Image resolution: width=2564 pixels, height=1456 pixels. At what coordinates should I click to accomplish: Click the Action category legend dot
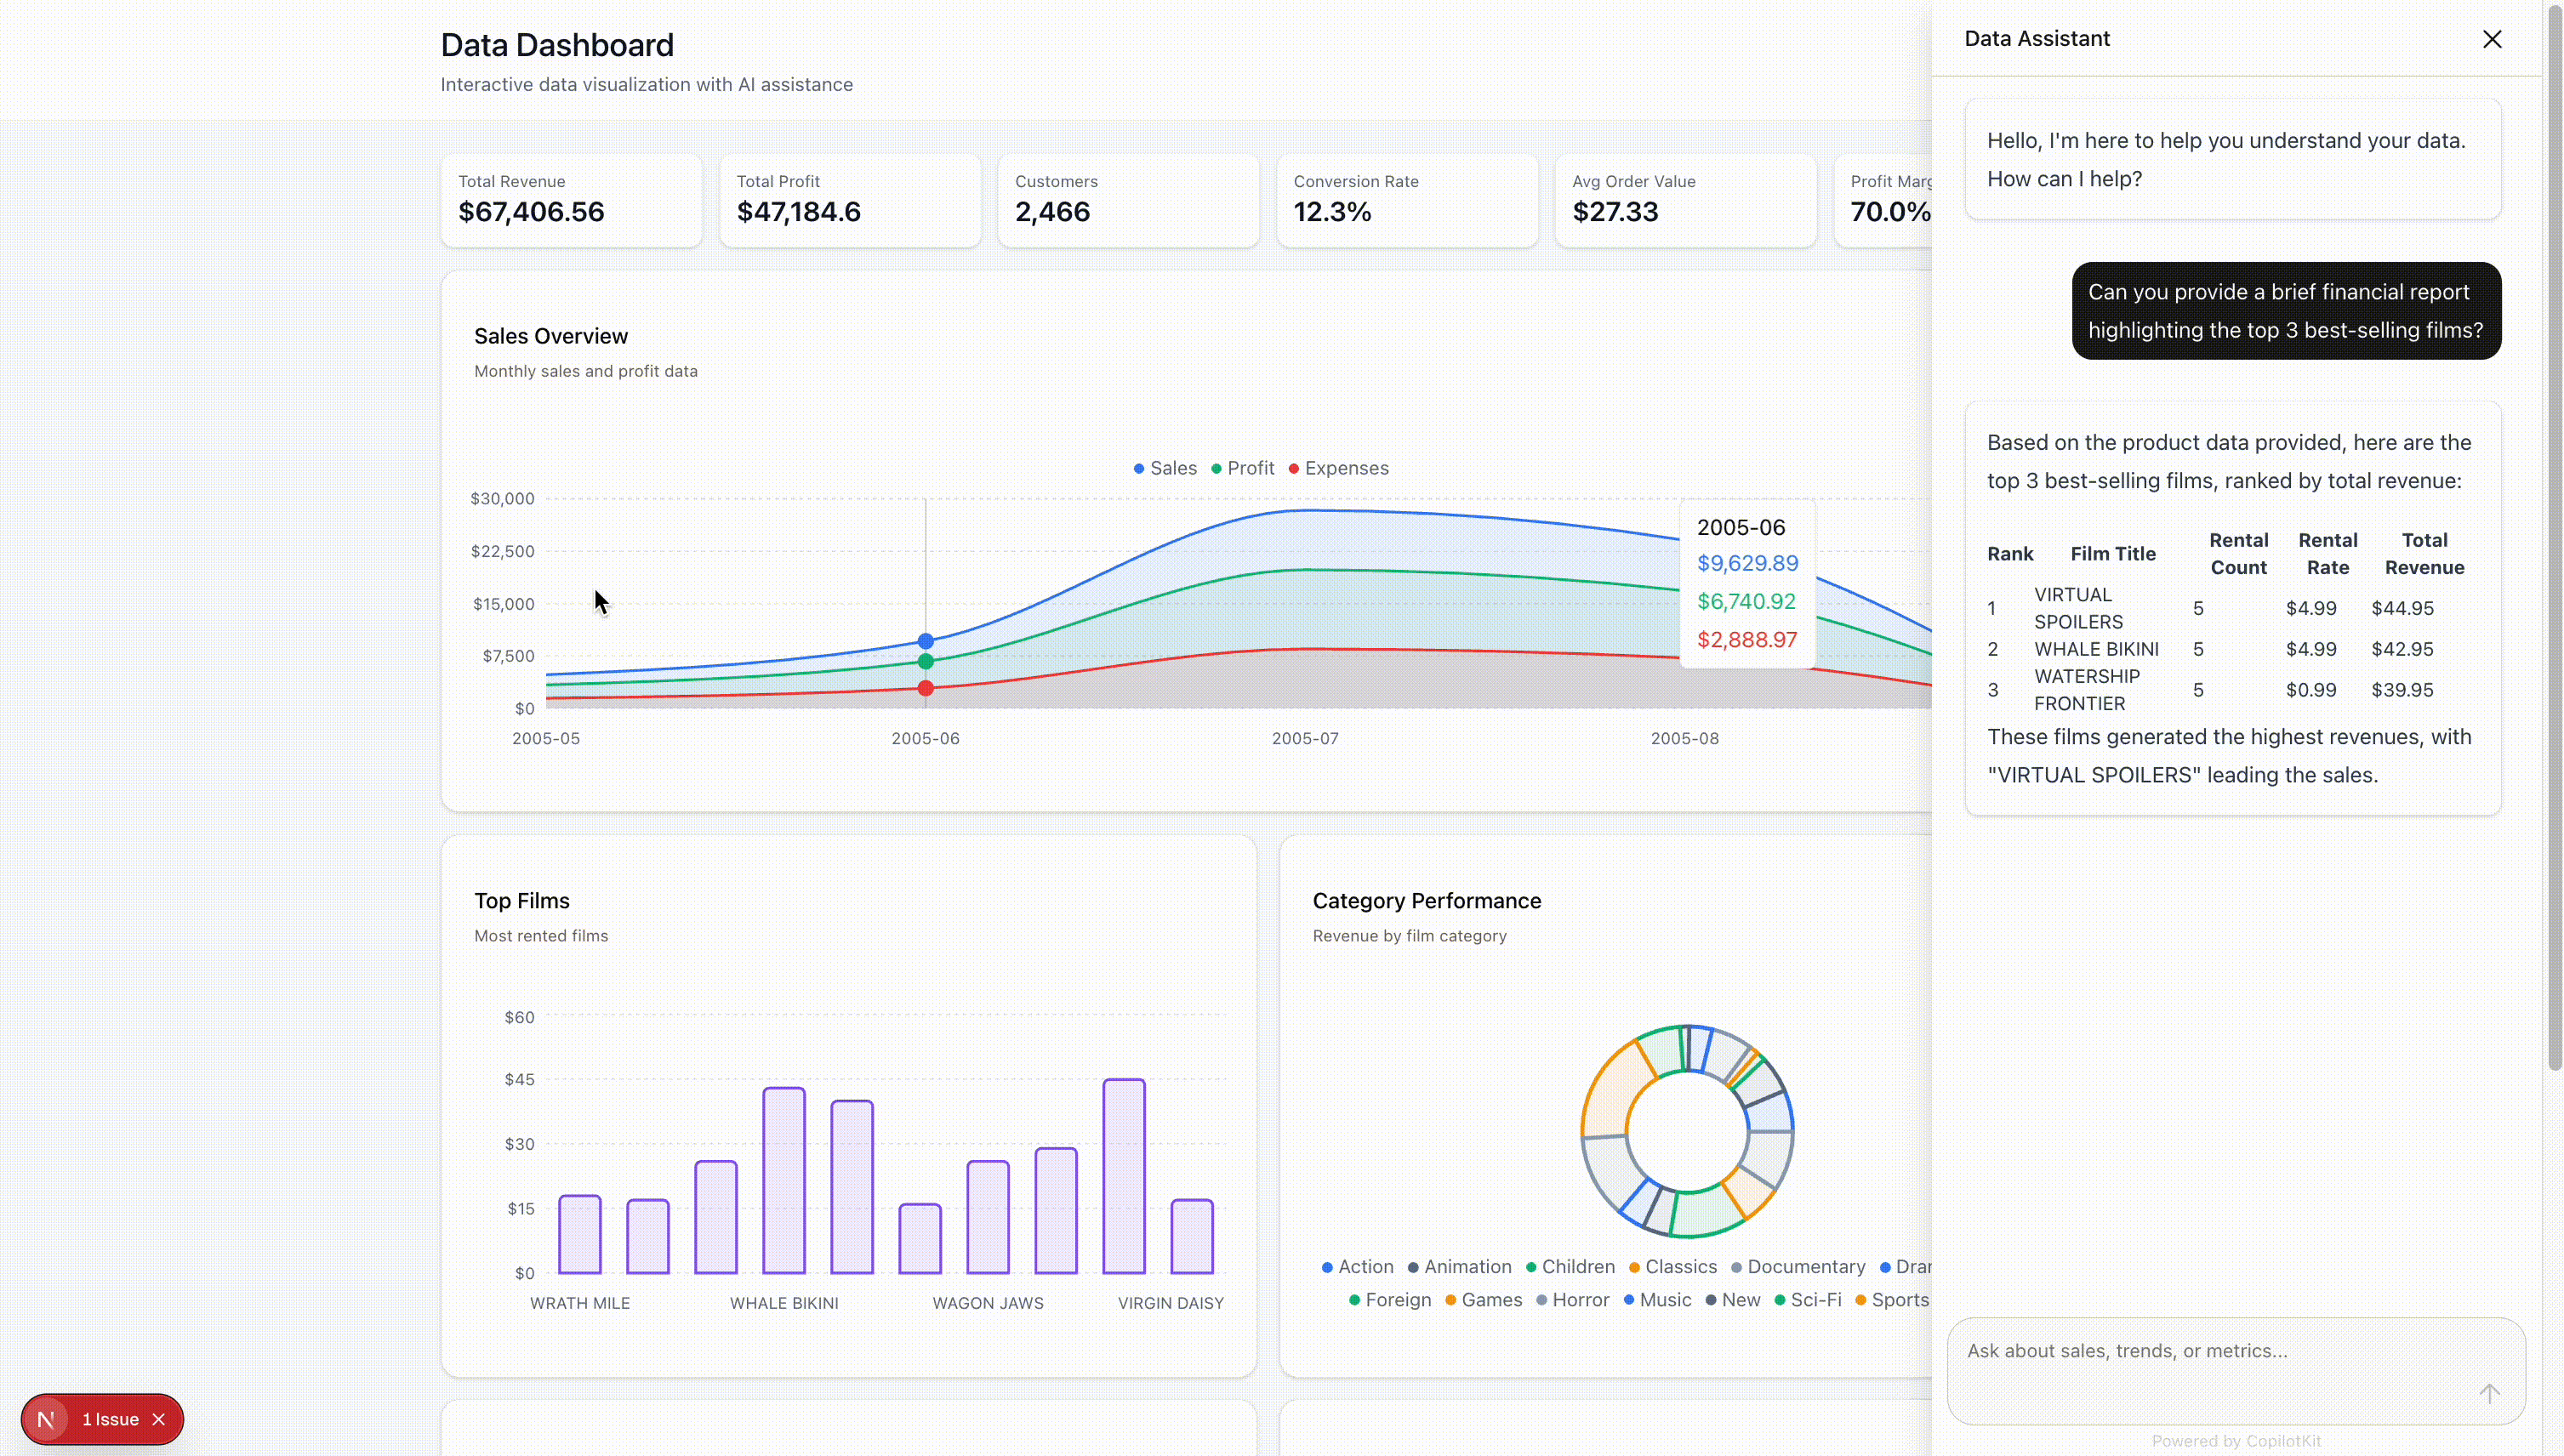(x=1327, y=1267)
